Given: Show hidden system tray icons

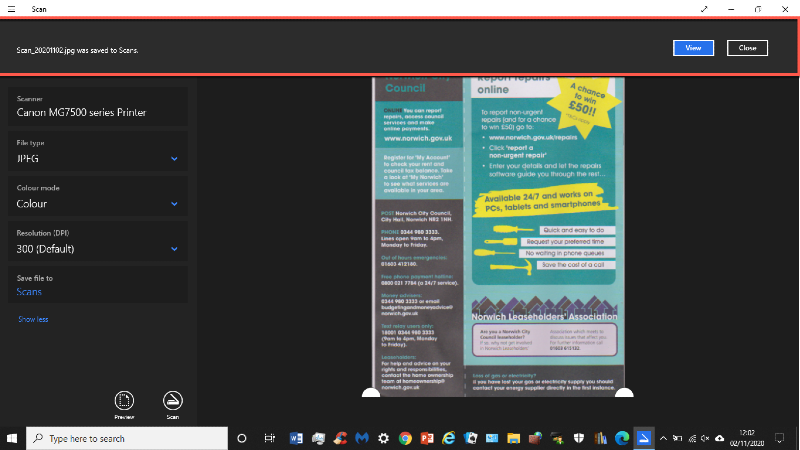Looking at the screenshot, I should (x=663, y=438).
